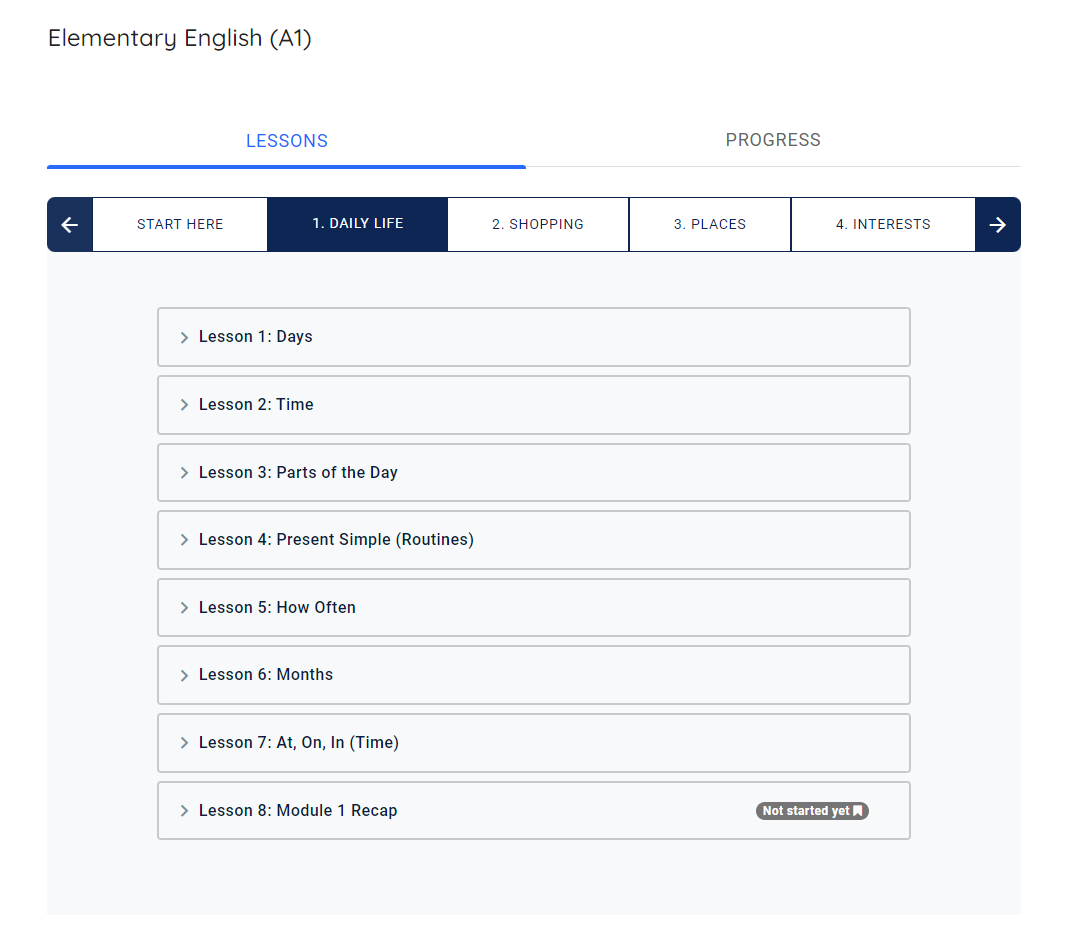The height and width of the screenshot is (941, 1079).
Task: Switch to the 2. SHOPPING module
Action: pos(537,224)
